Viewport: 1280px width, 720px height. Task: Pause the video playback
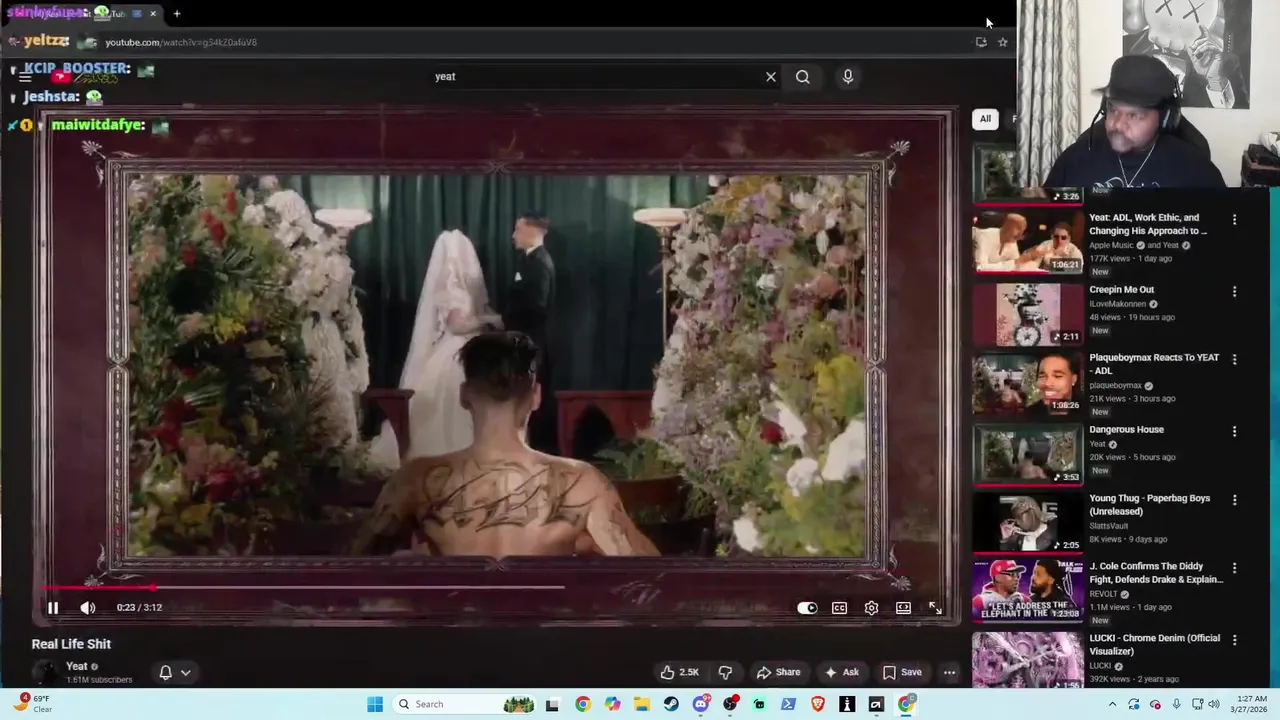point(53,607)
